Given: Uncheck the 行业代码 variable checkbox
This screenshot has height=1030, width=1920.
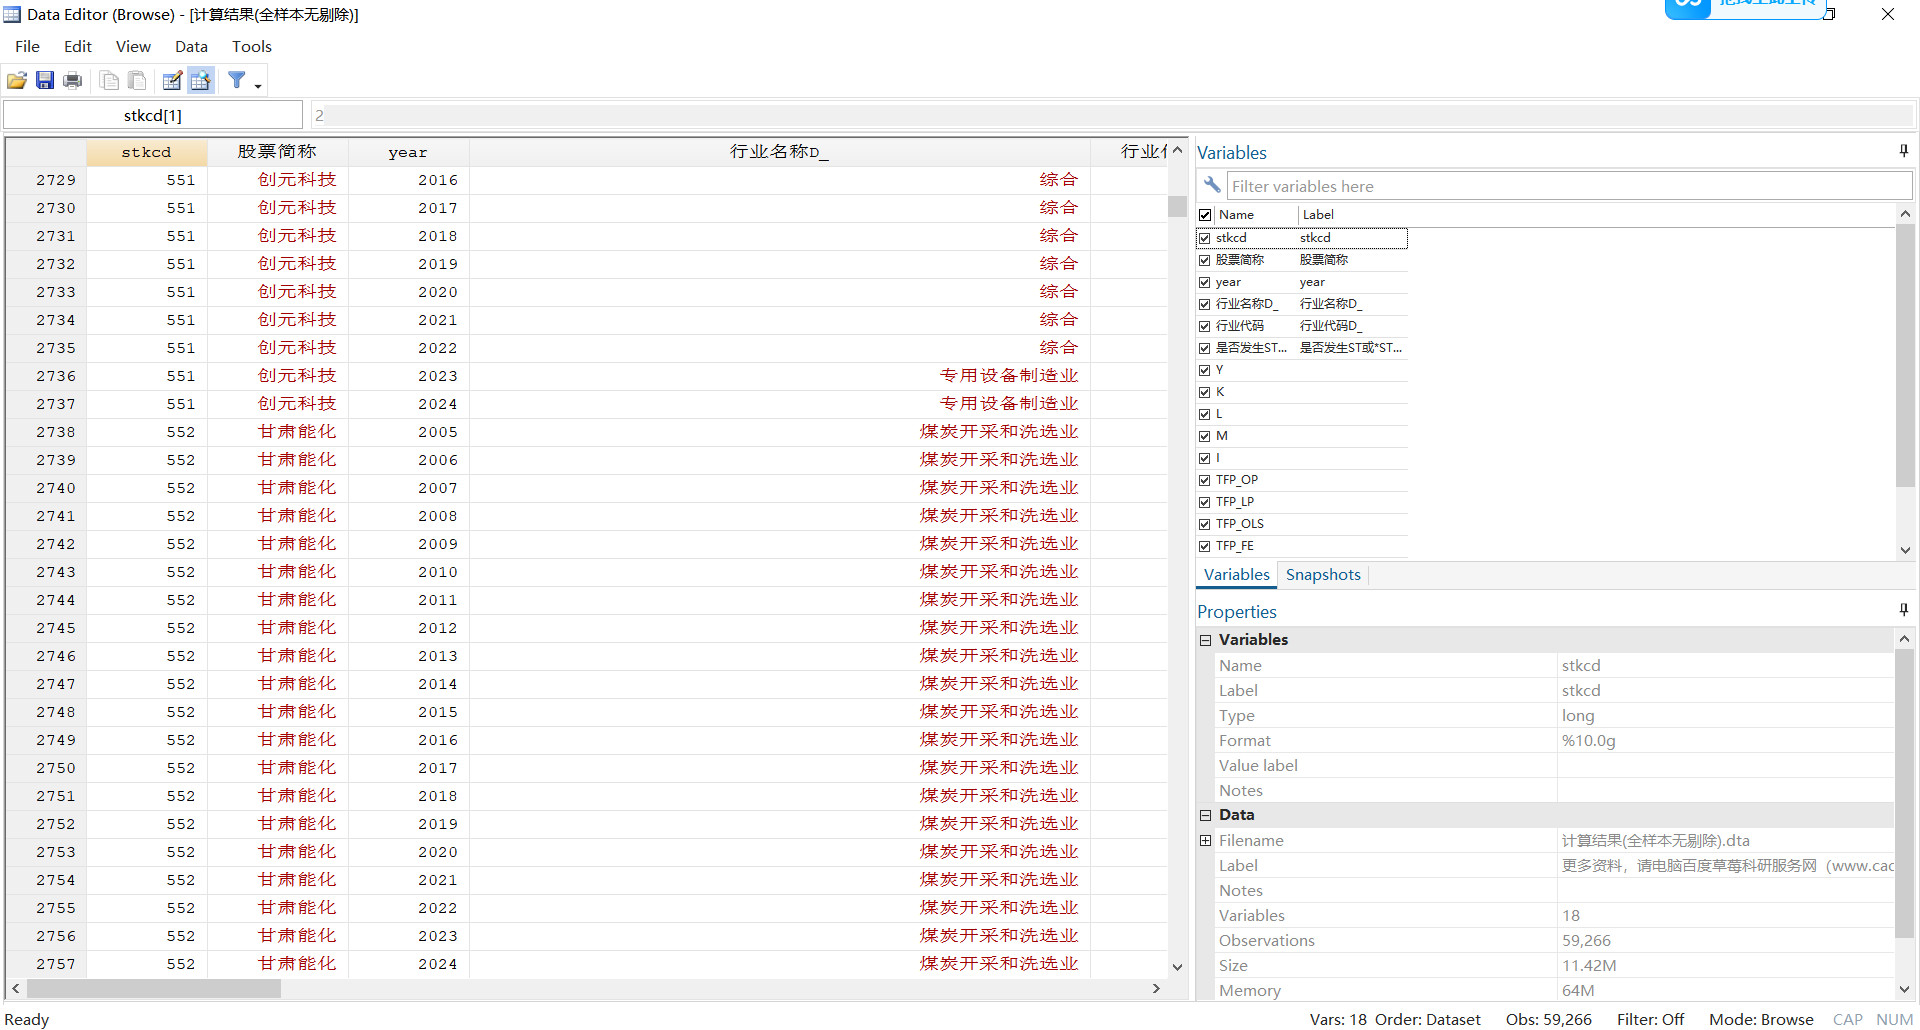Looking at the screenshot, I should [1205, 326].
